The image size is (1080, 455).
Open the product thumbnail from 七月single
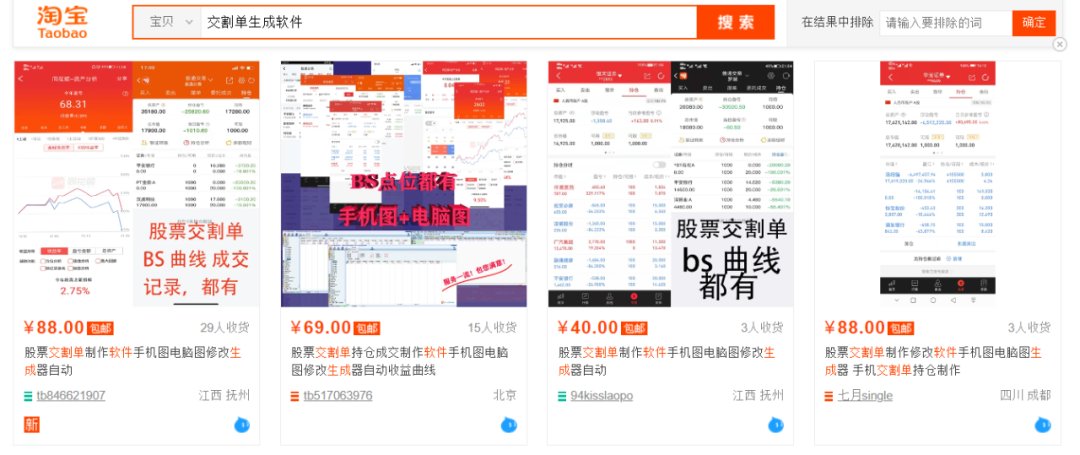pos(937,184)
